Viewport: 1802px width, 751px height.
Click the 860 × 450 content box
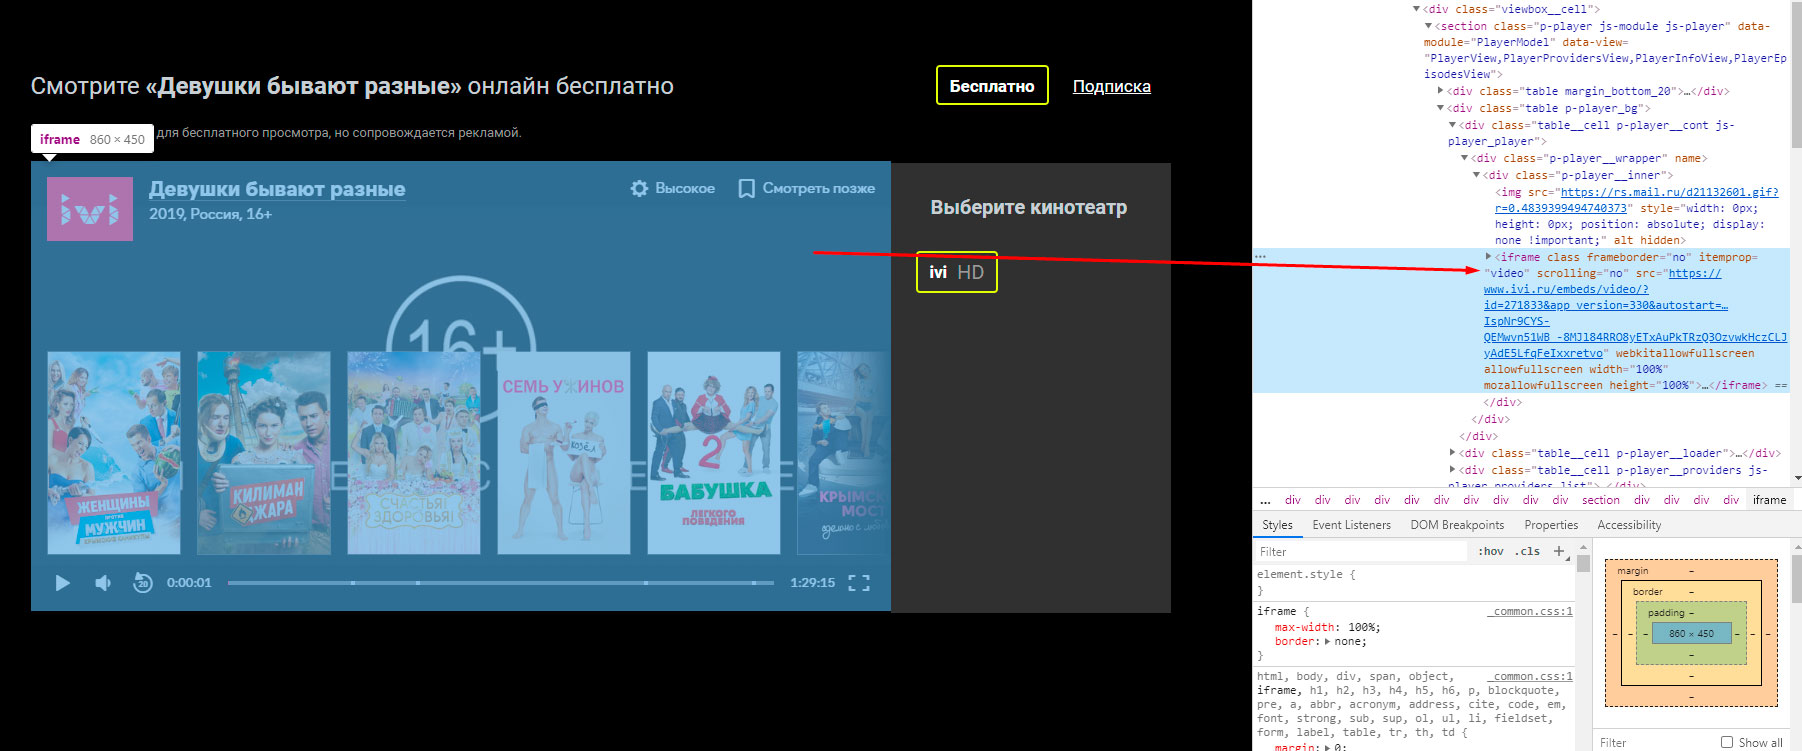pyautogui.click(x=1691, y=633)
